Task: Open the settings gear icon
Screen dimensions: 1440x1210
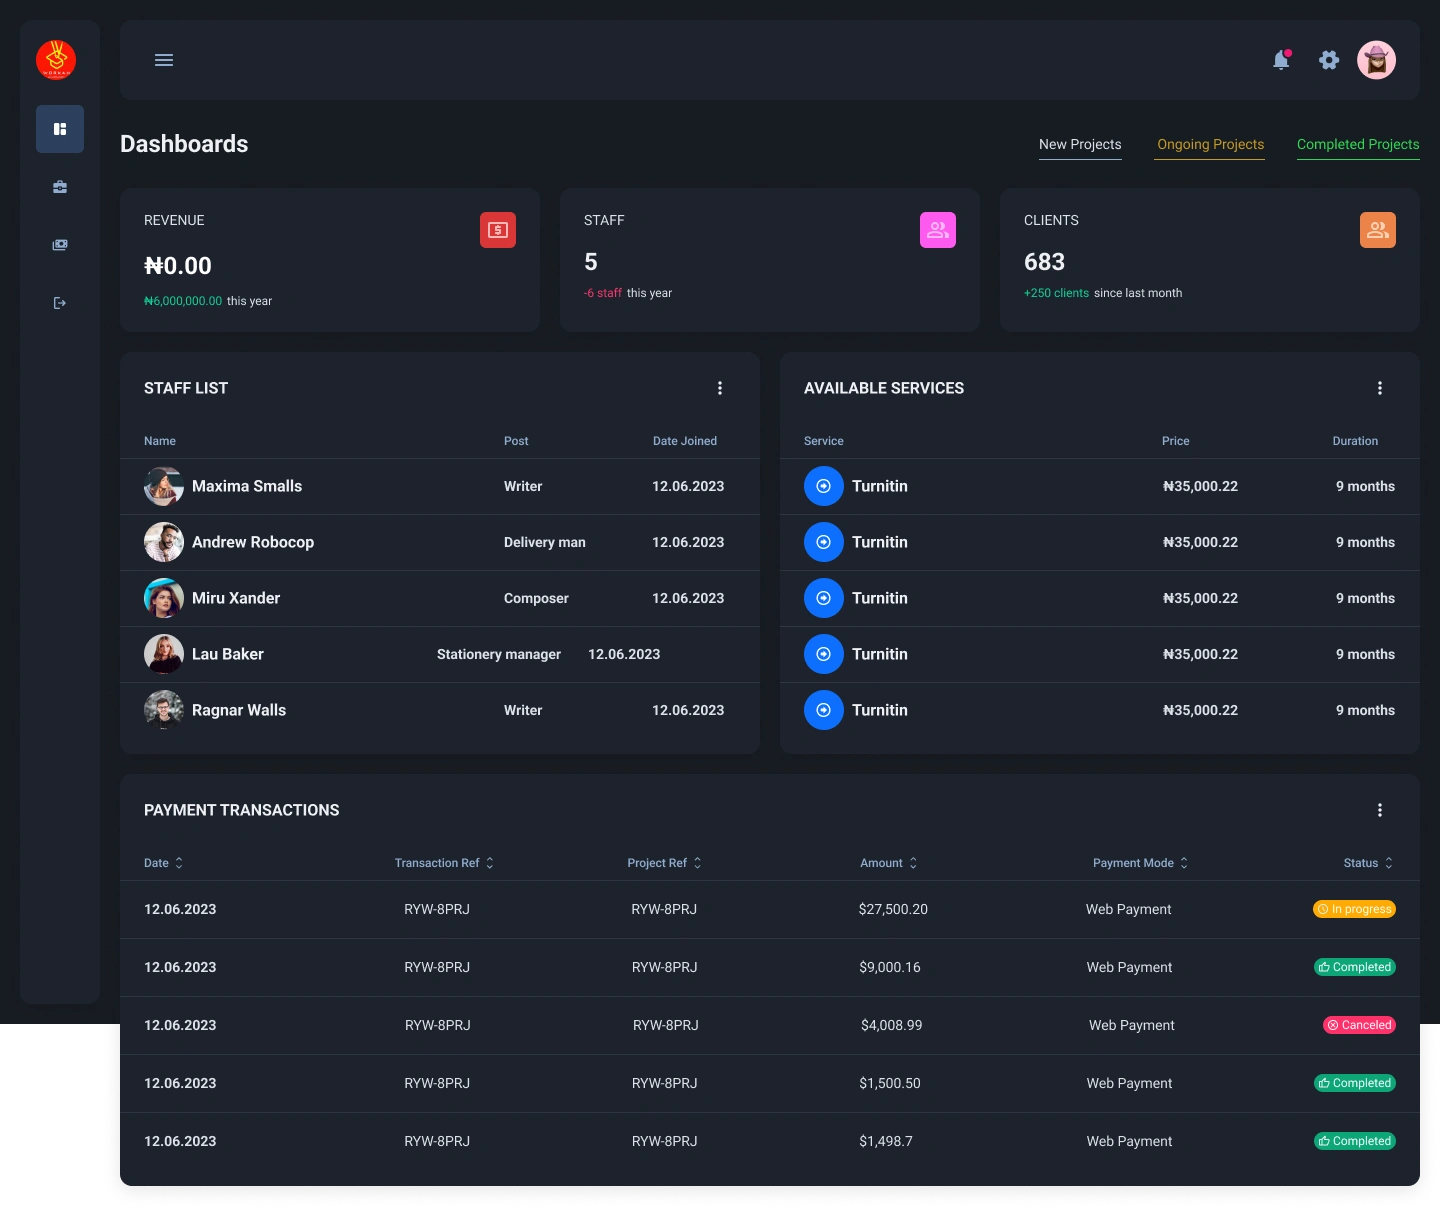Action: (x=1329, y=60)
